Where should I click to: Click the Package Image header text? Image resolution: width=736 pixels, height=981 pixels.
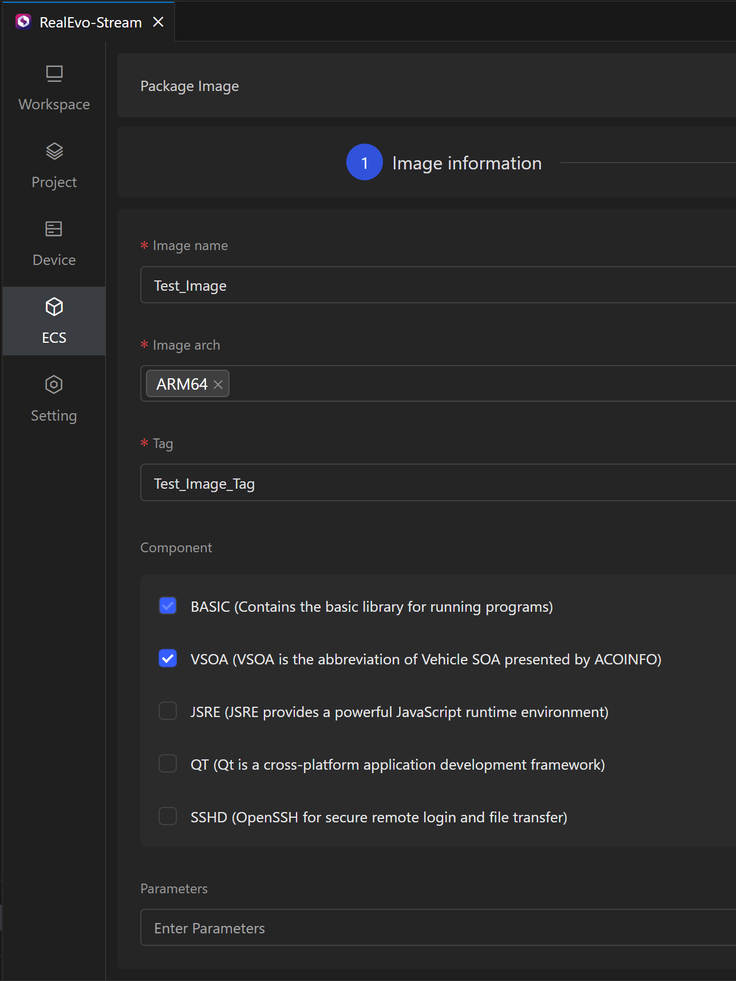tap(190, 86)
